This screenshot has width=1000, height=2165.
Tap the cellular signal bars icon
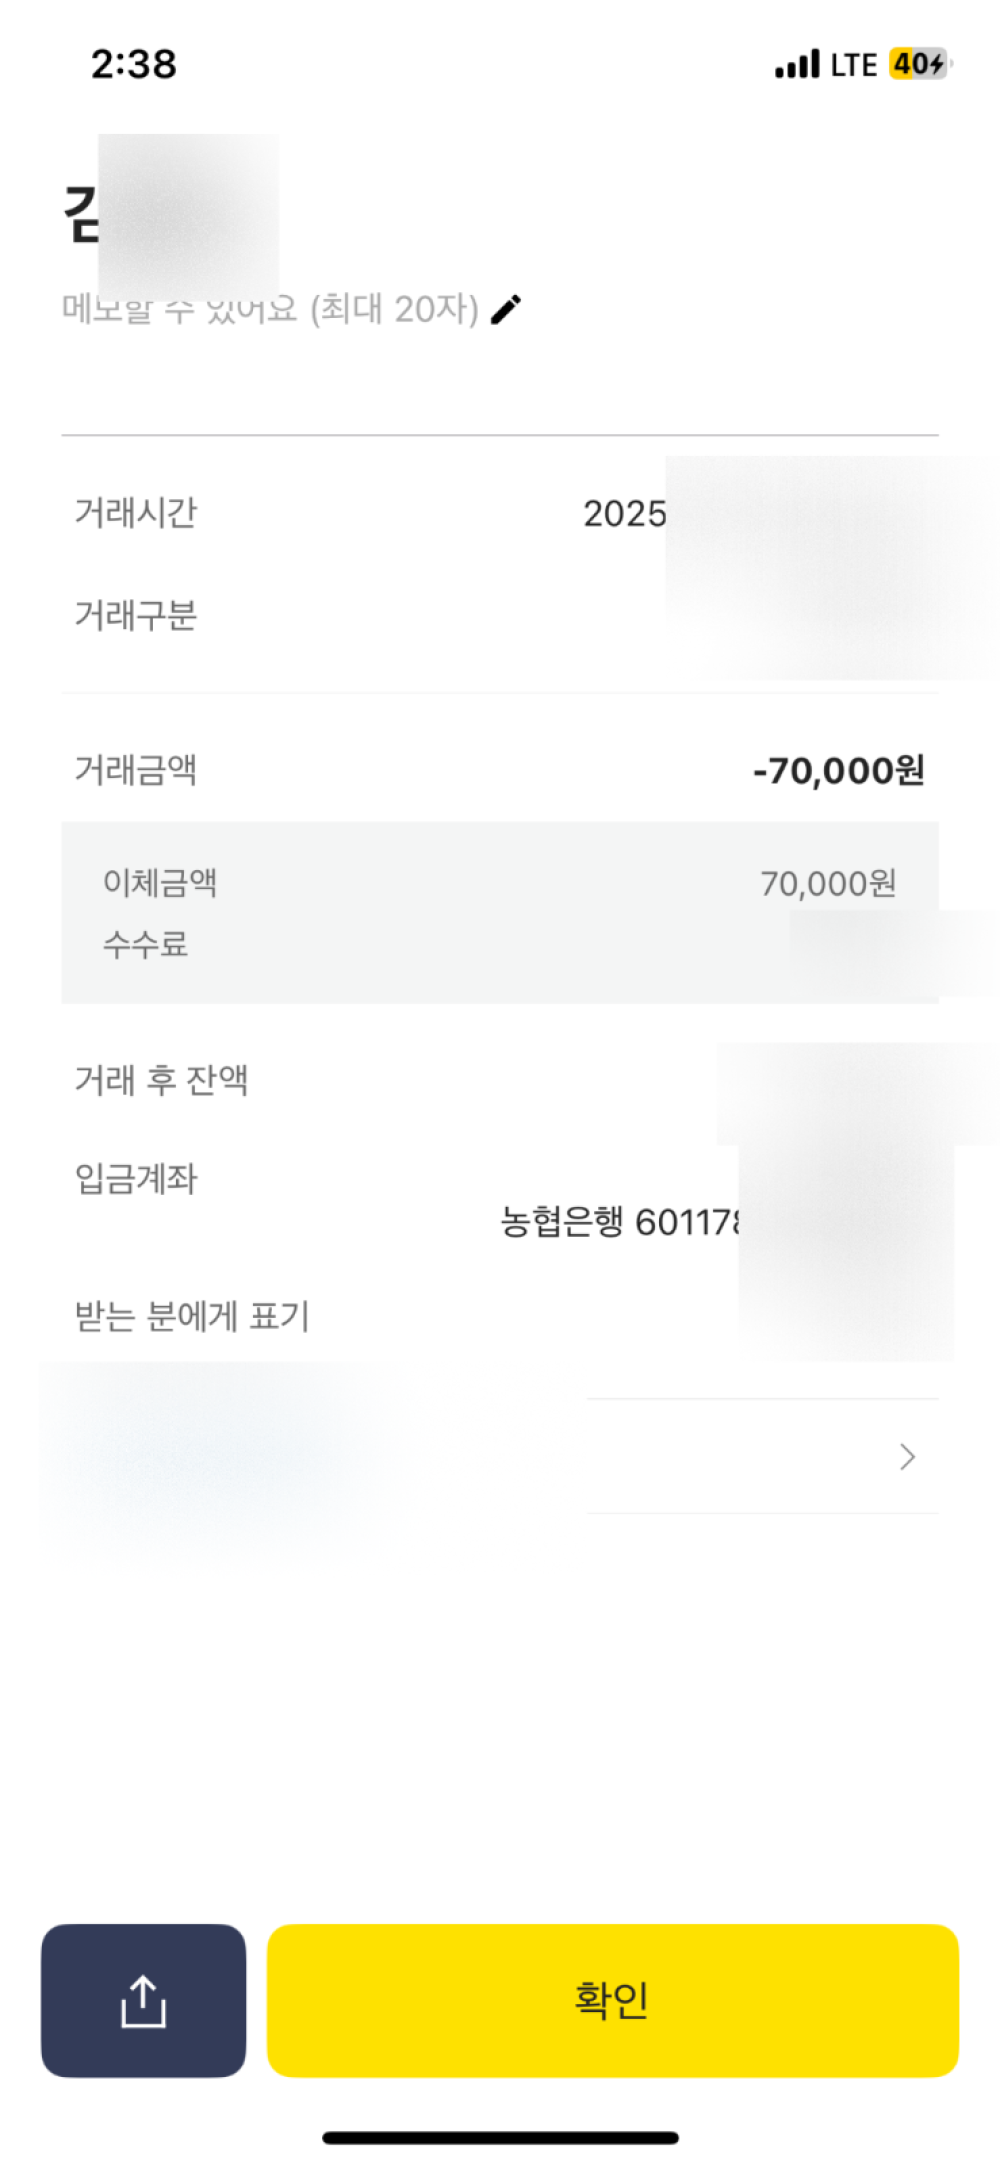pos(797,65)
